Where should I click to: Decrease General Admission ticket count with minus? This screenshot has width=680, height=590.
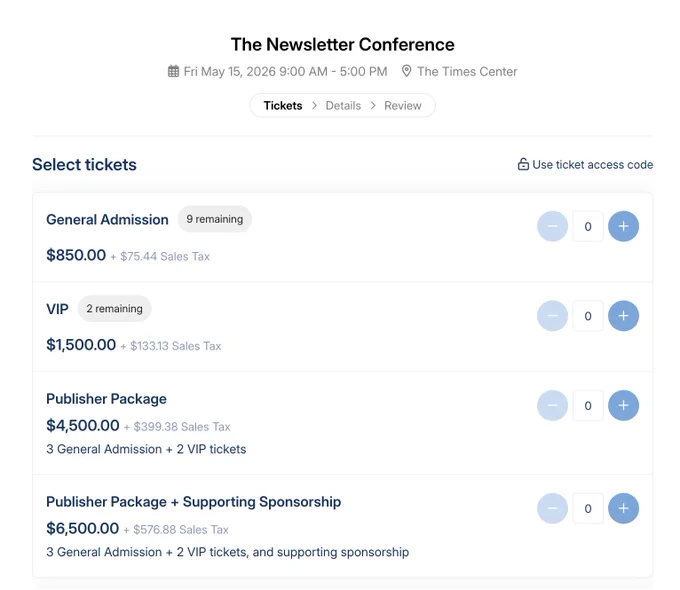pyautogui.click(x=552, y=226)
